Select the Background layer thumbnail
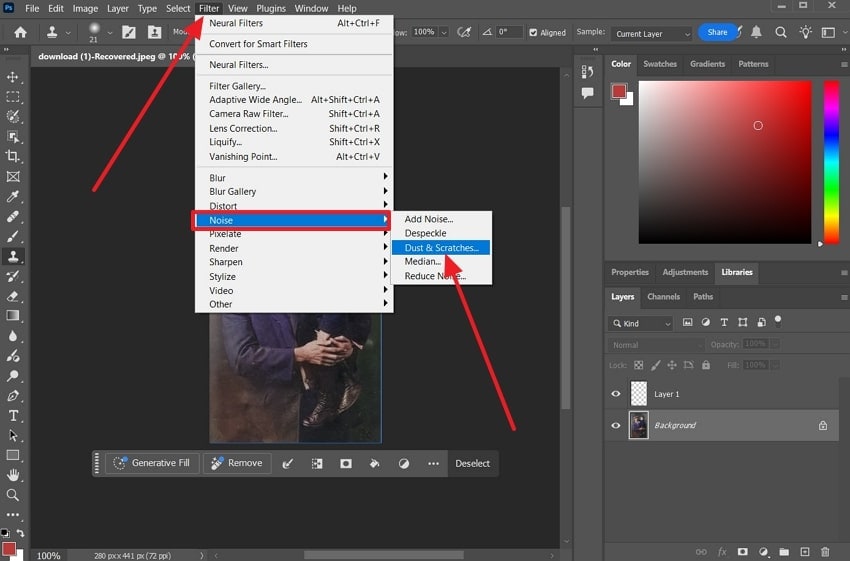This screenshot has width=850, height=561. (x=639, y=425)
